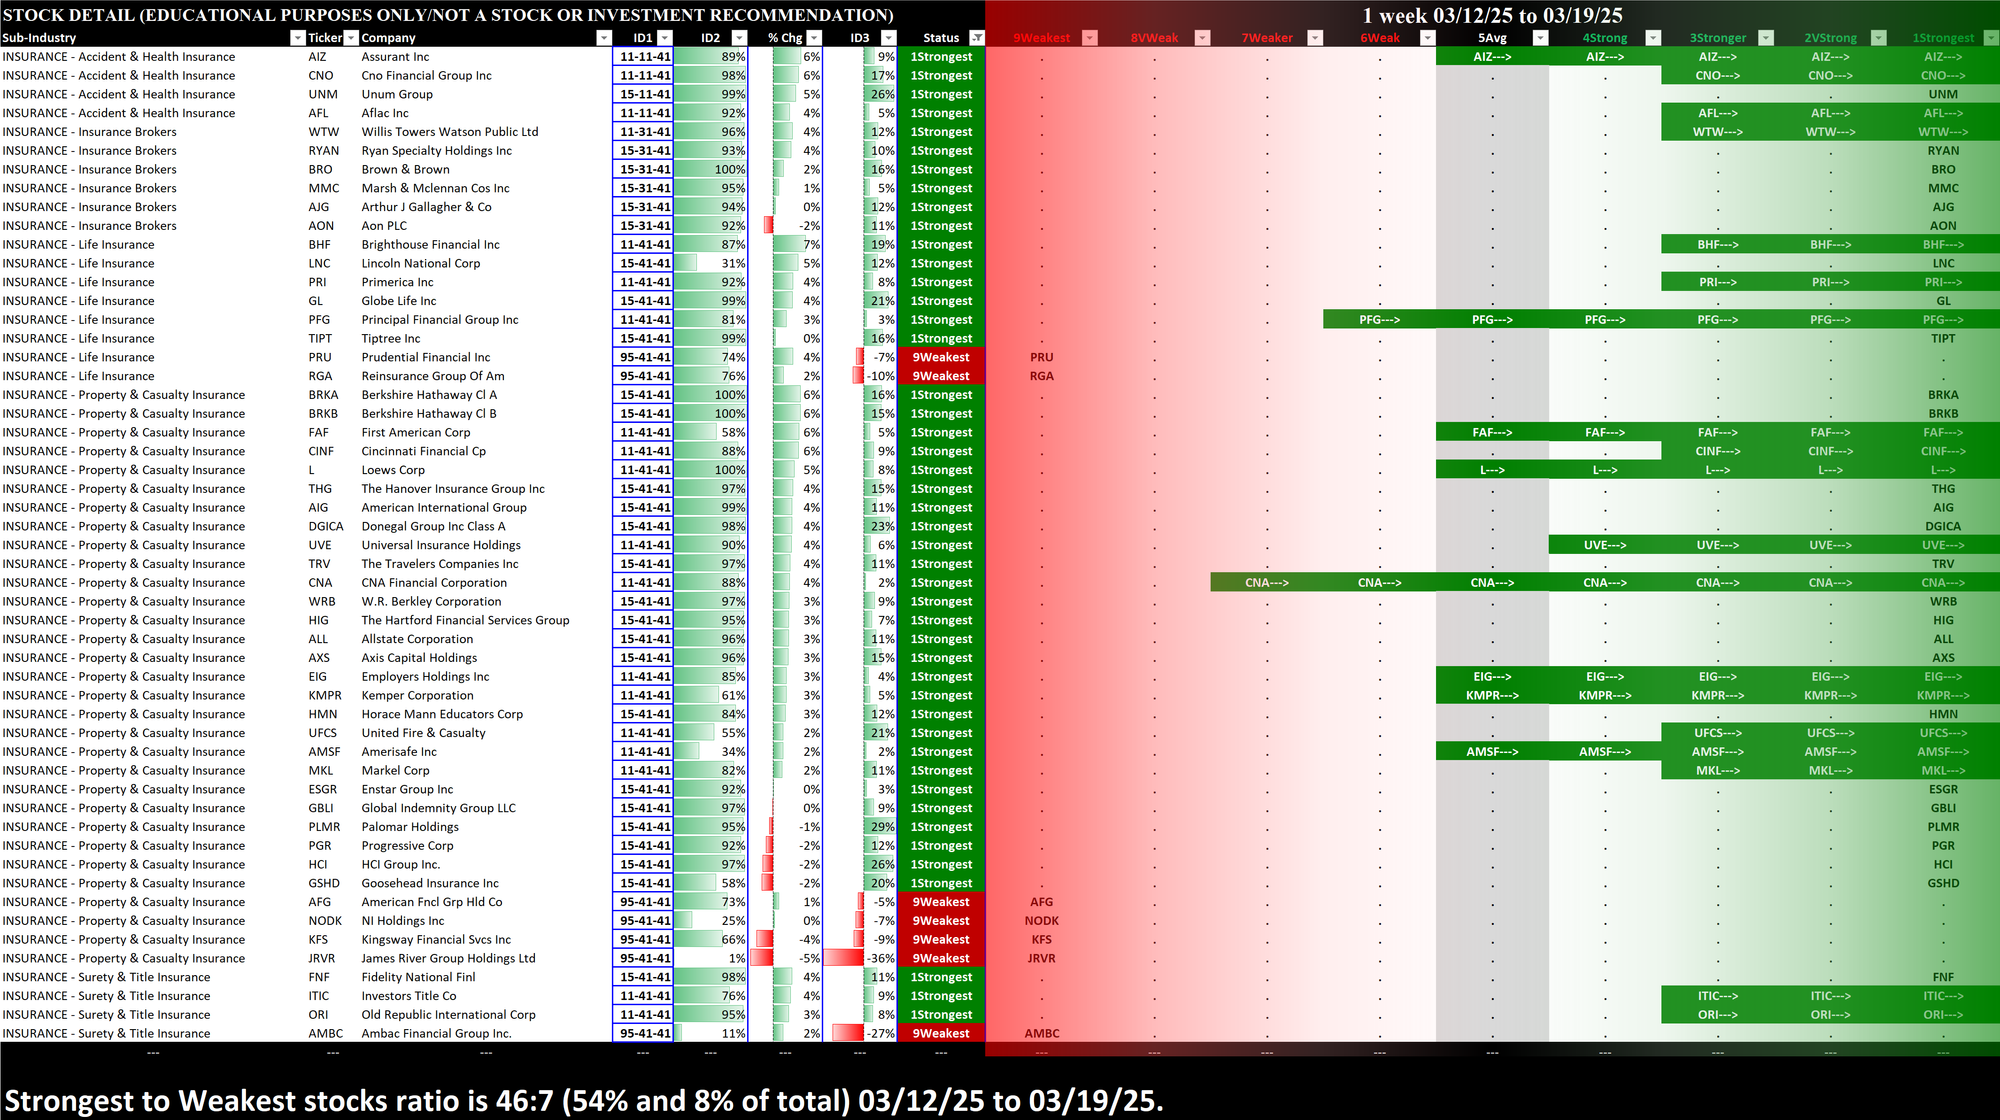Click the ID2 filter arrow
Screen dimensions: 2000x1120
(x=739, y=38)
